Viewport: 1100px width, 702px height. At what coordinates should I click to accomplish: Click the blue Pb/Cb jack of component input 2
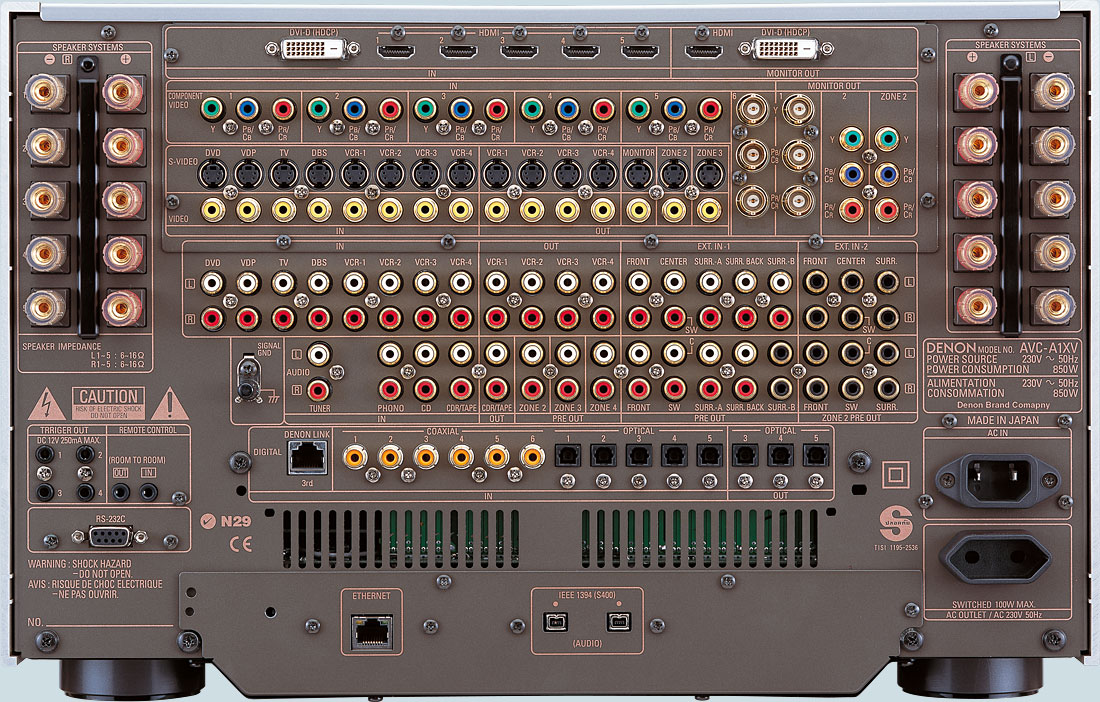(354, 109)
